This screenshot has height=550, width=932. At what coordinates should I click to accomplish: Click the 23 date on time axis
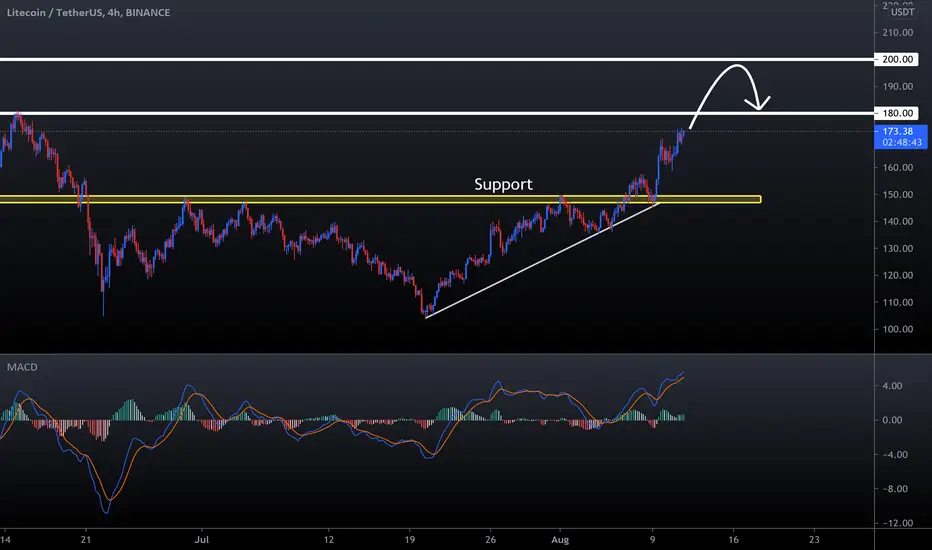(814, 540)
